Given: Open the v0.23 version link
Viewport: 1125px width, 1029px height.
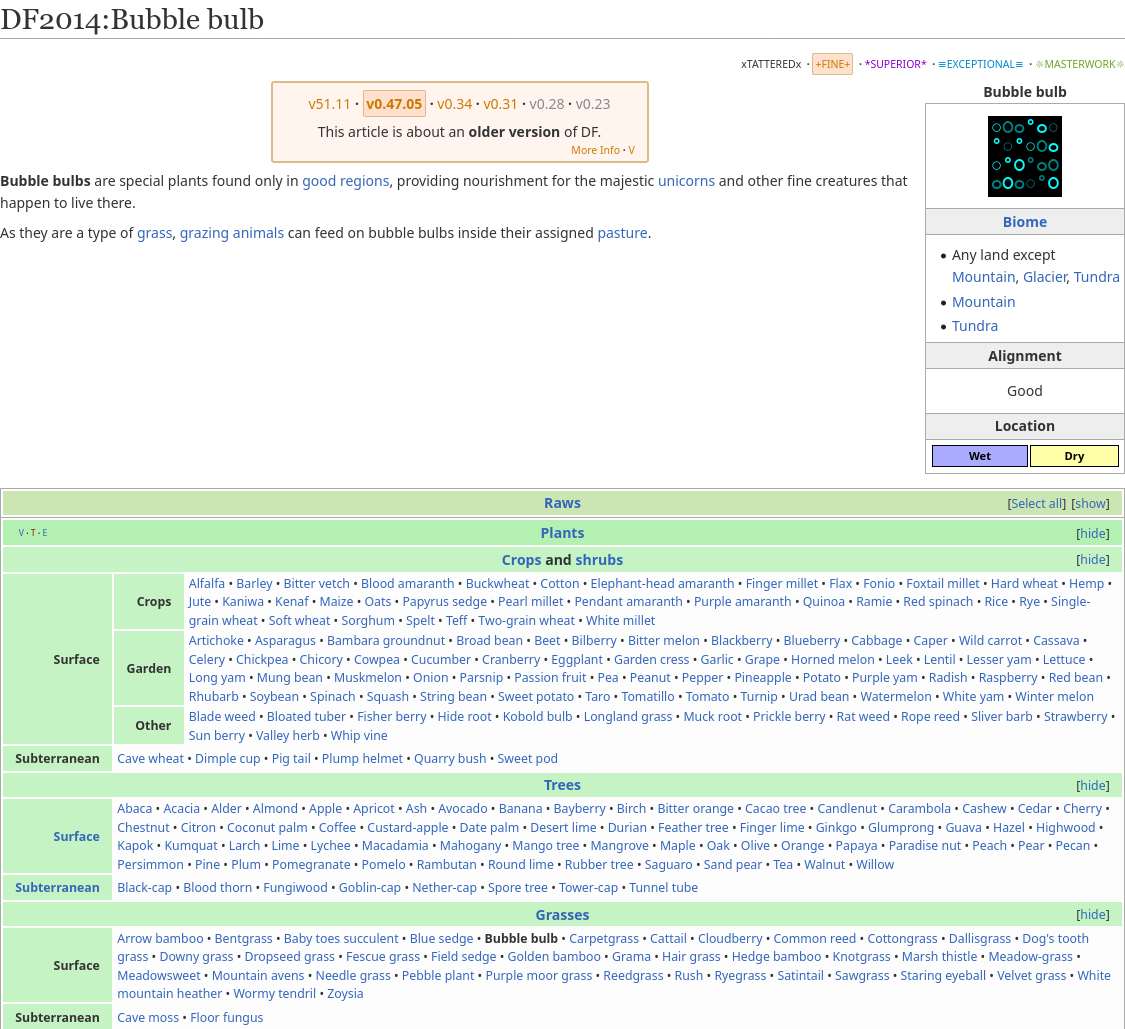Looking at the screenshot, I should 593,104.
